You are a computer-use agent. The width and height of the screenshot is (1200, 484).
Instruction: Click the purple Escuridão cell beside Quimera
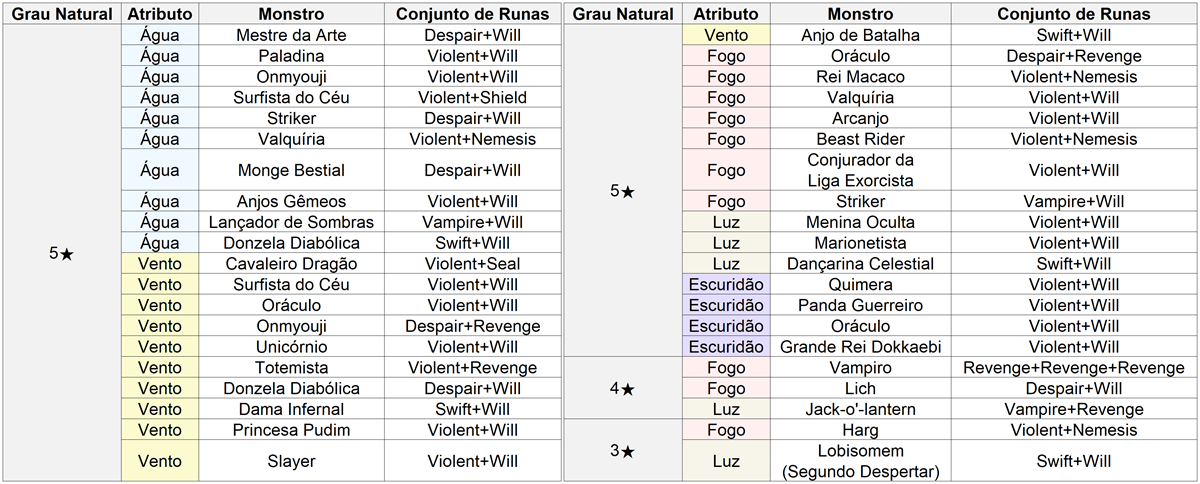[x=726, y=285]
